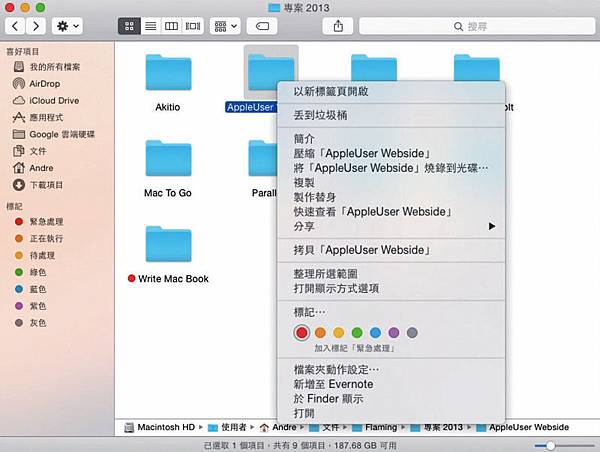Click the 專案 2013 window title
Image resolution: width=600 pixels, height=452 pixels.
[x=299, y=8]
